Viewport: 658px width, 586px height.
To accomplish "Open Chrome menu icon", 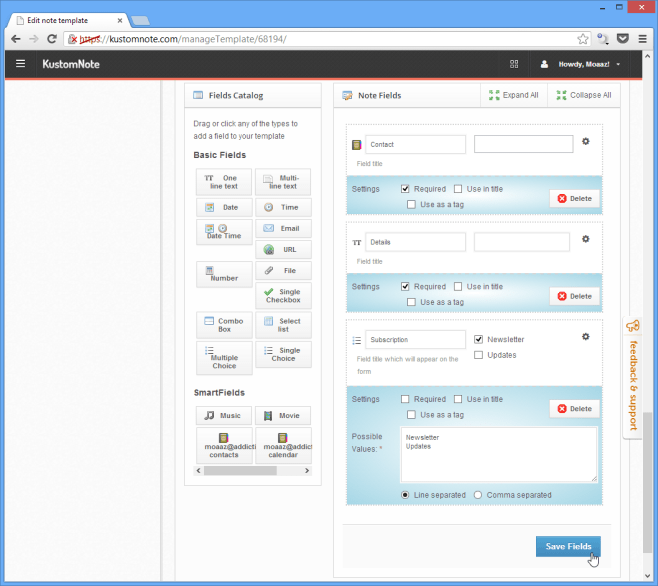I will tap(643, 39).
